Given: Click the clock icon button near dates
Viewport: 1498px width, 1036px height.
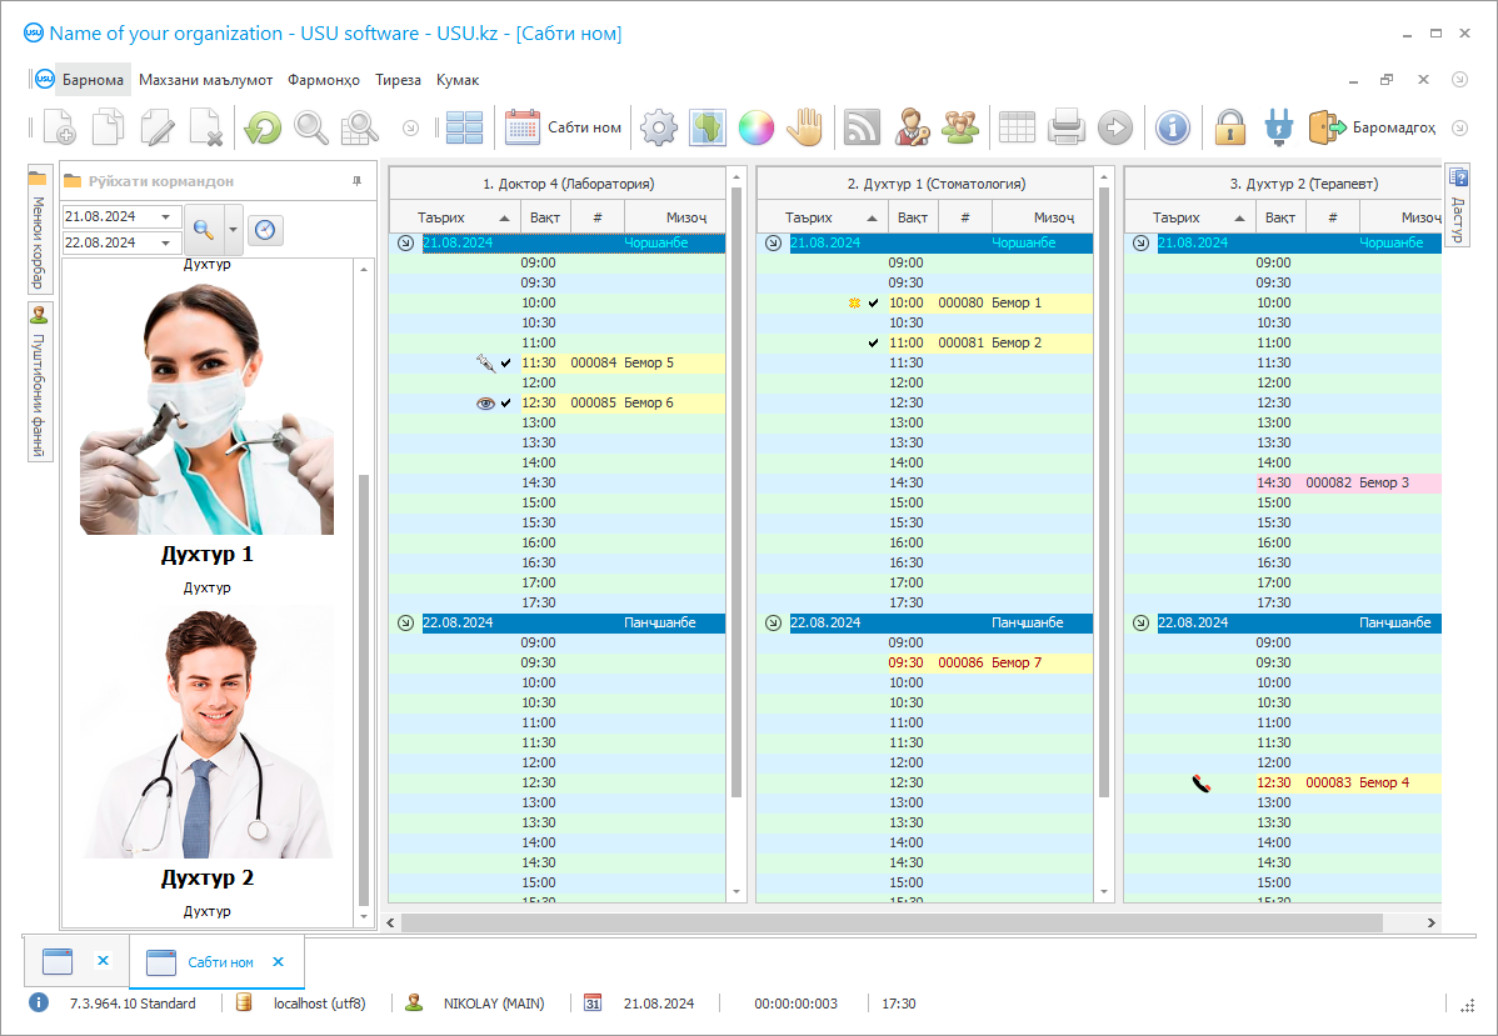Looking at the screenshot, I should [265, 230].
